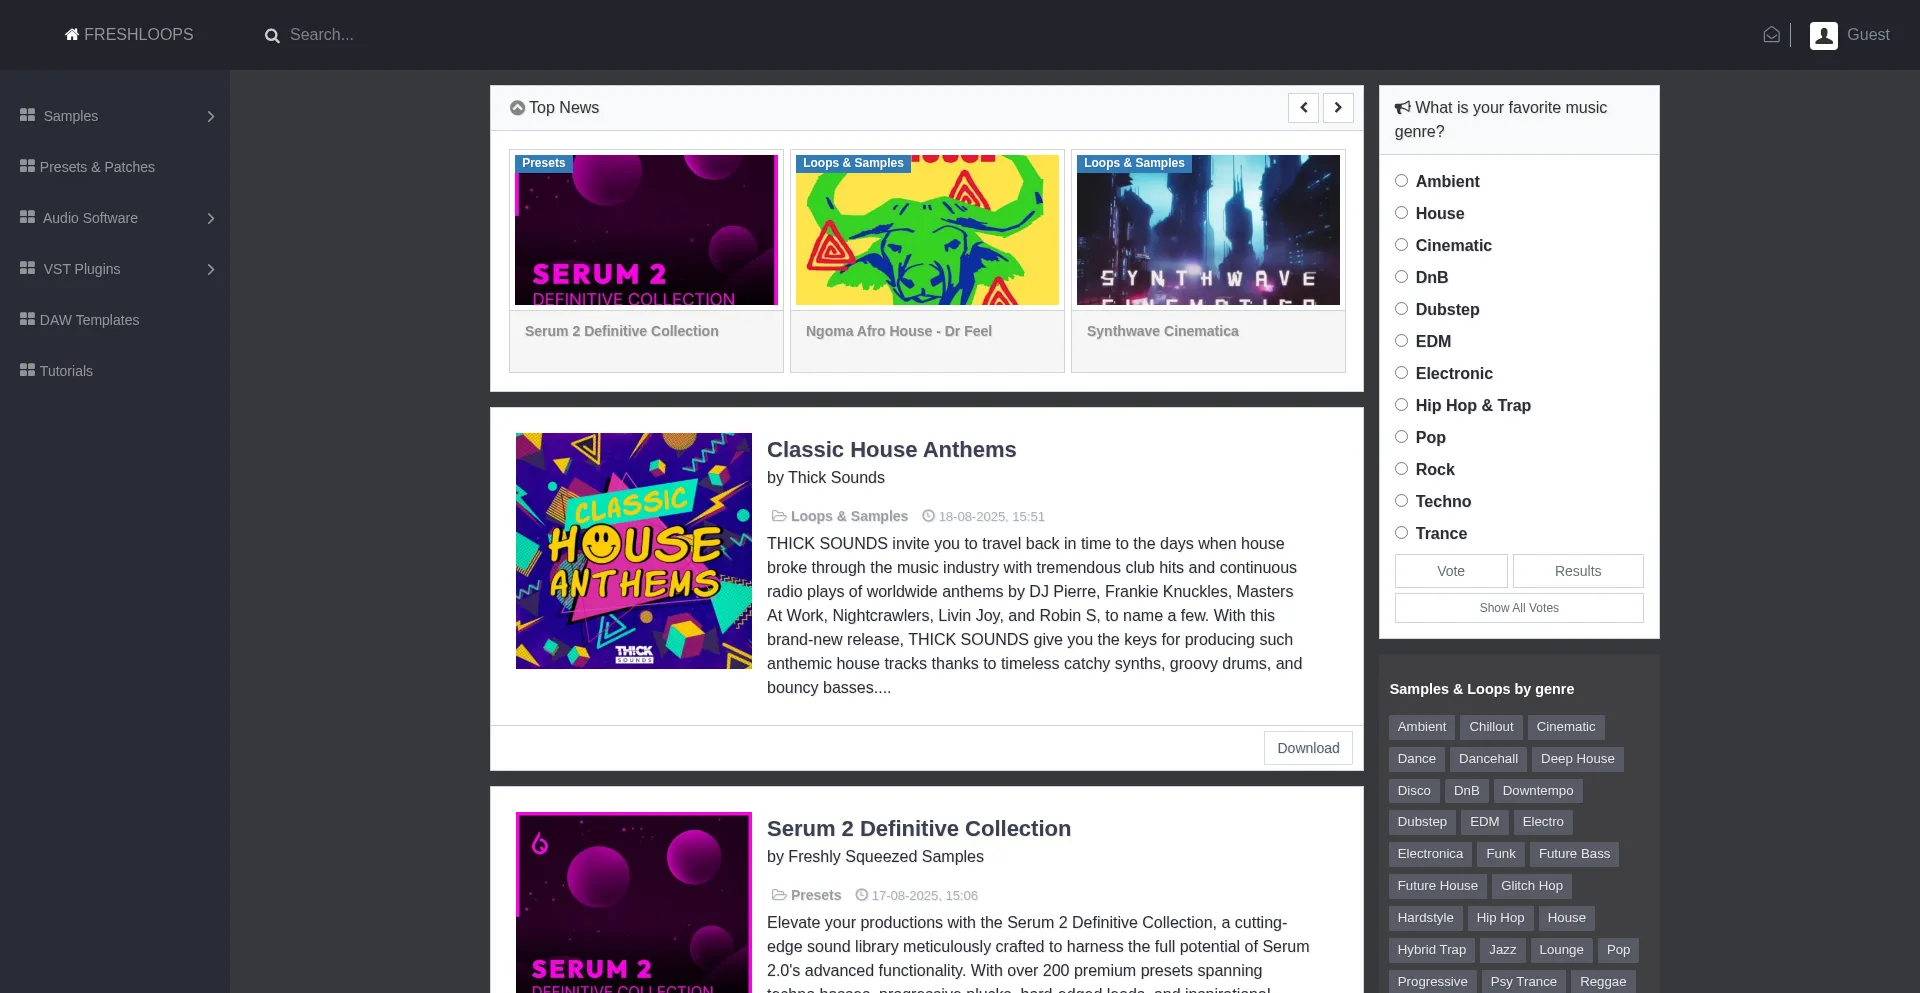Open the Electronica genre tag
The width and height of the screenshot is (1920, 993).
[1430, 854]
